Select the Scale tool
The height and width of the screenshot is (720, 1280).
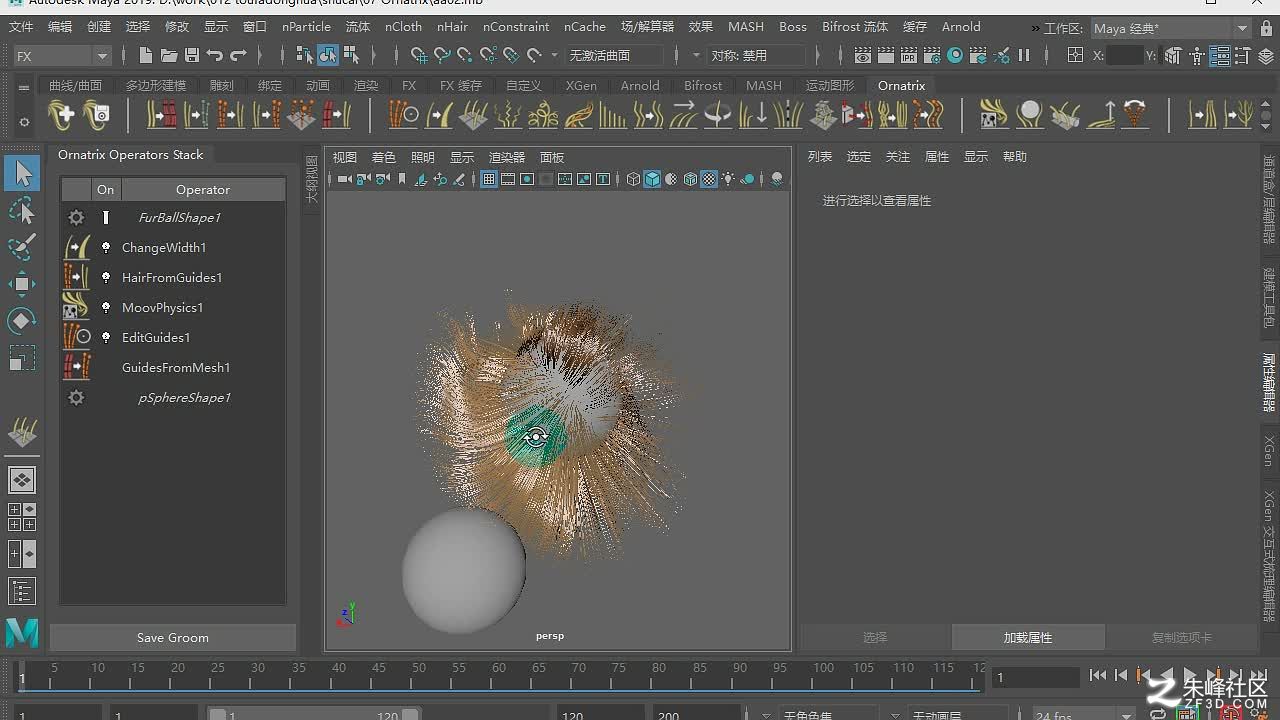(x=22, y=358)
